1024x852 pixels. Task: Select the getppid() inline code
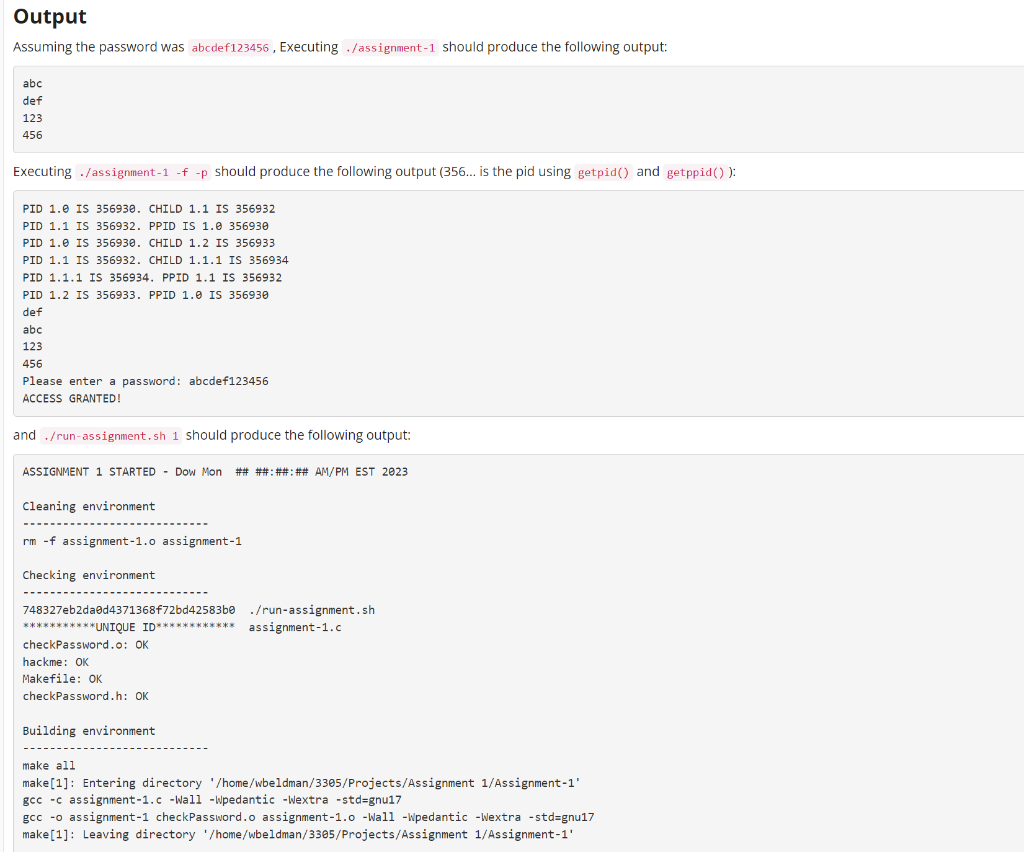pyautogui.click(x=696, y=171)
